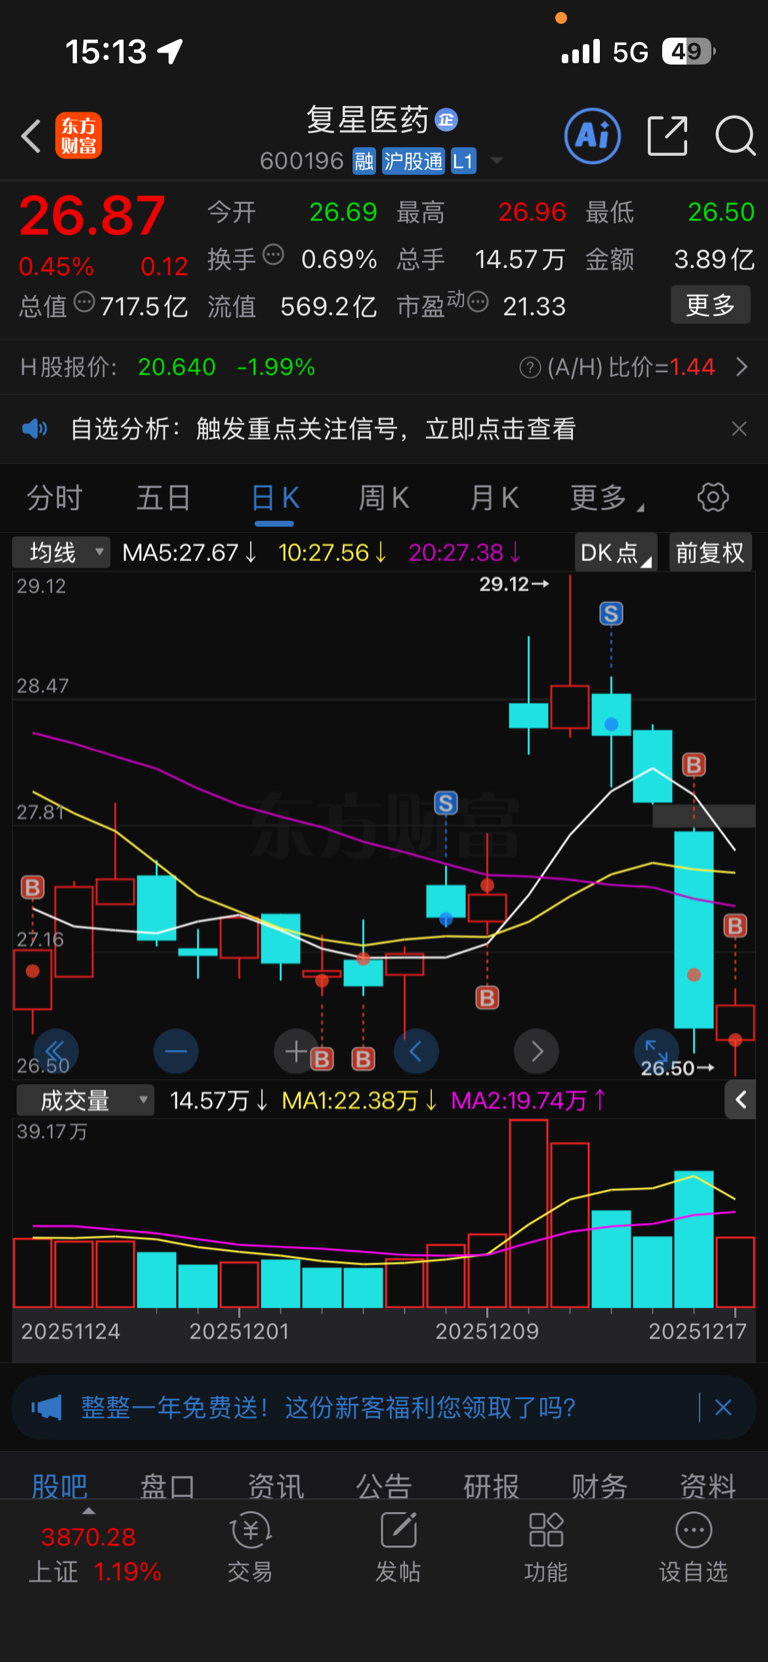Tap the verified badge beside 复星医药

pyautogui.click(x=446, y=120)
